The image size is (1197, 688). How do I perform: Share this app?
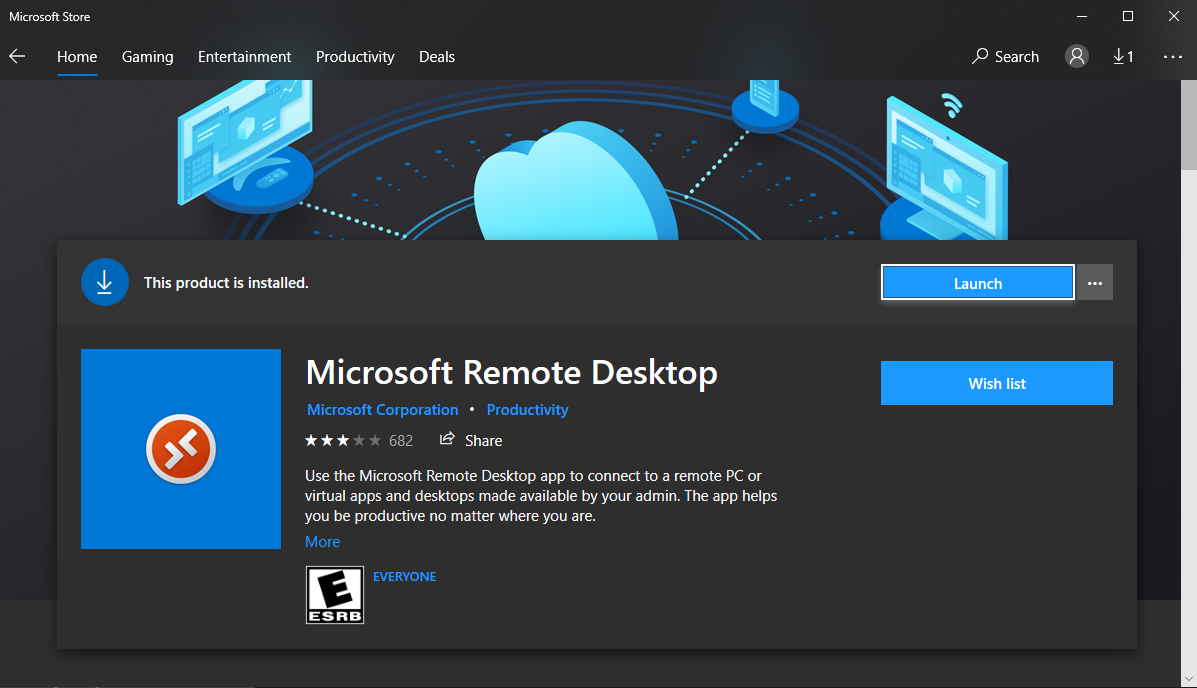[471, 441]
